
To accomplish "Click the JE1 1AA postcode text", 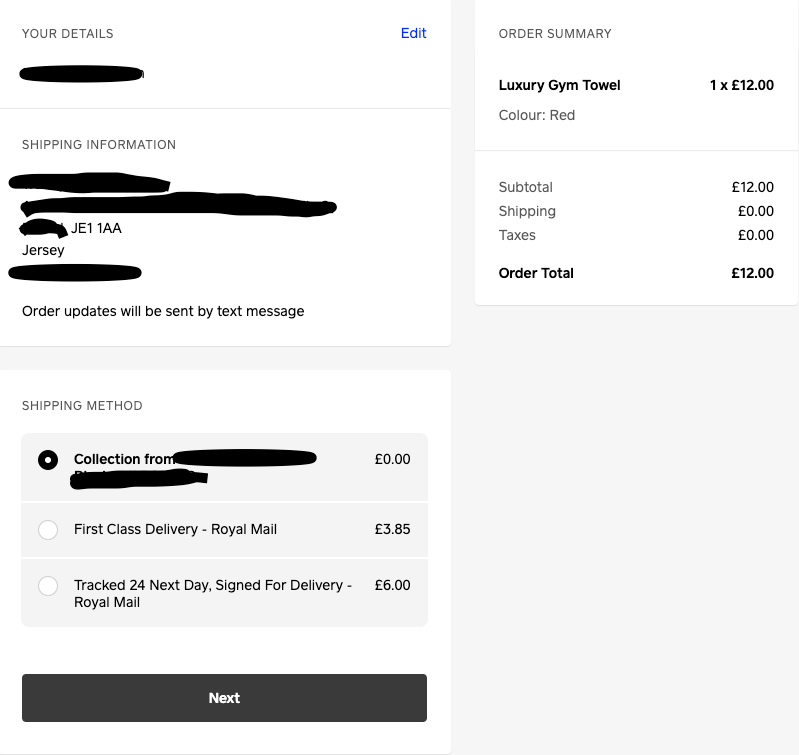I will 96,228.
